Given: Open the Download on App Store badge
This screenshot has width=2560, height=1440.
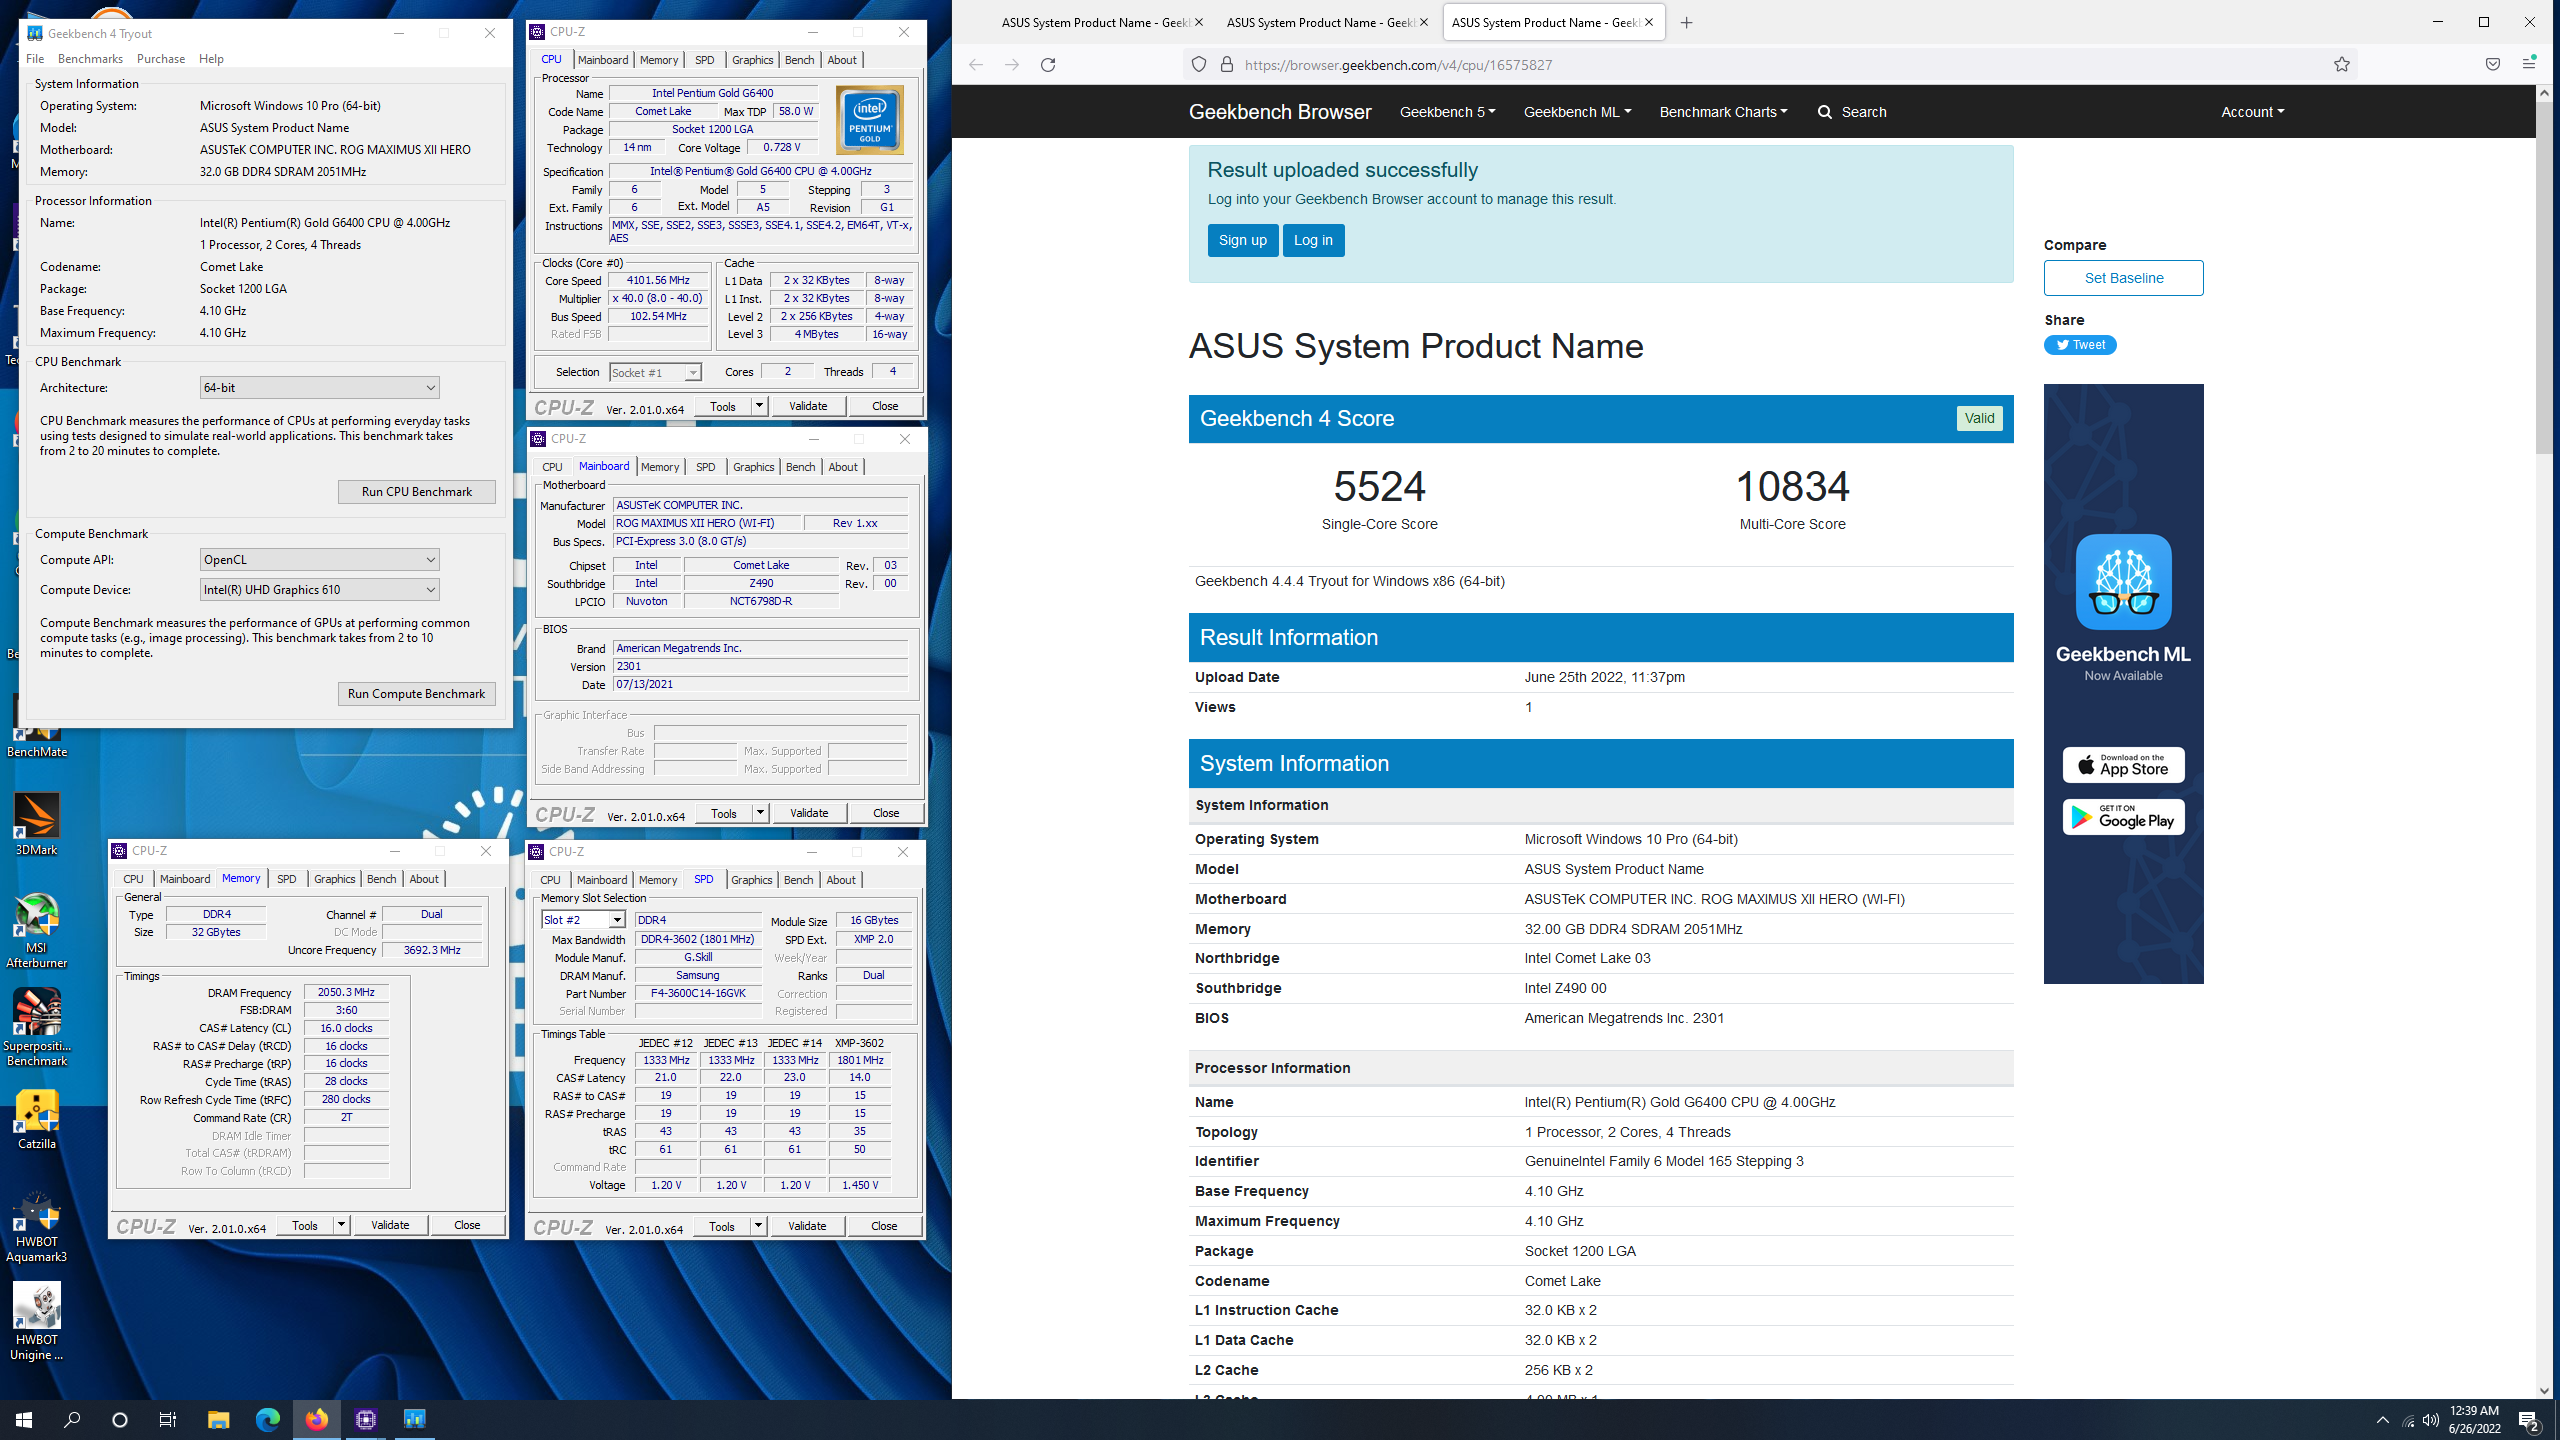Looking at the screenshot, I should [x=2123, y=765].
